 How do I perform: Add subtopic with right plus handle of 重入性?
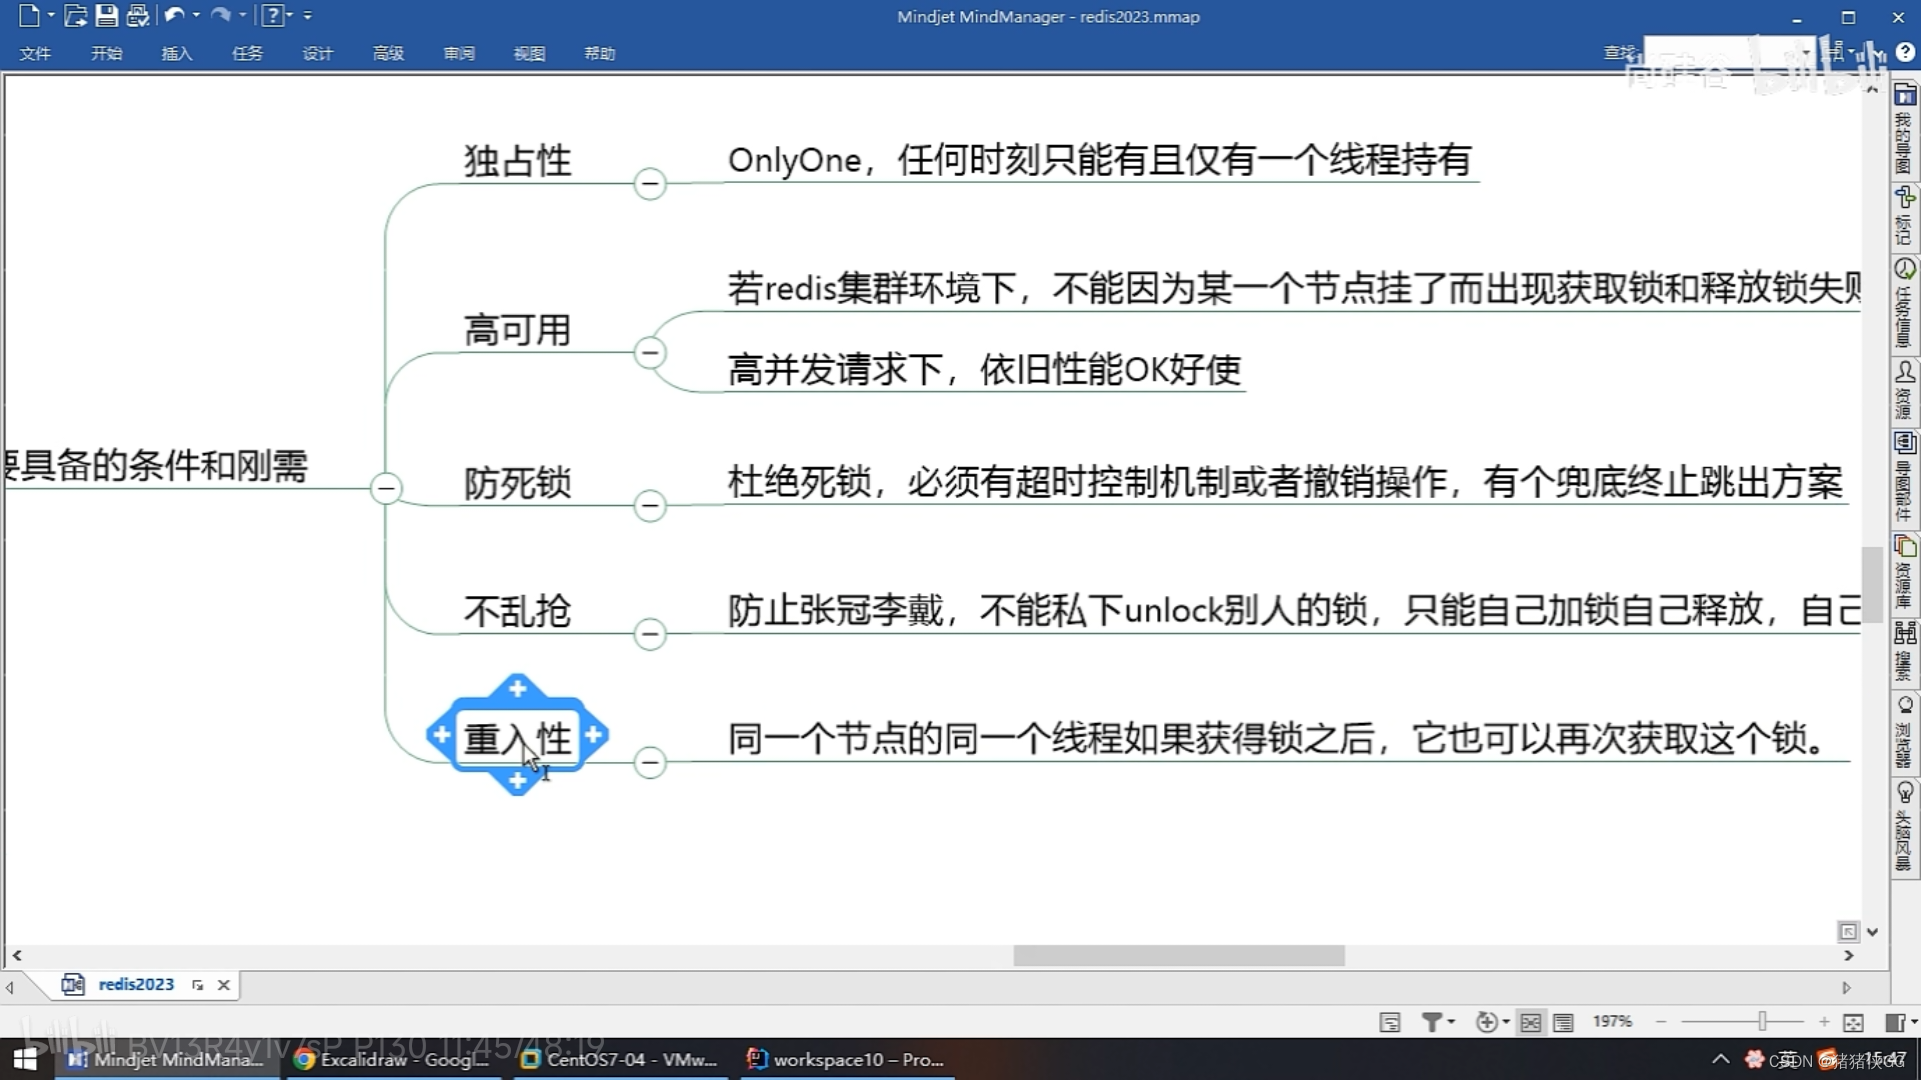click(x=594, y=735)
